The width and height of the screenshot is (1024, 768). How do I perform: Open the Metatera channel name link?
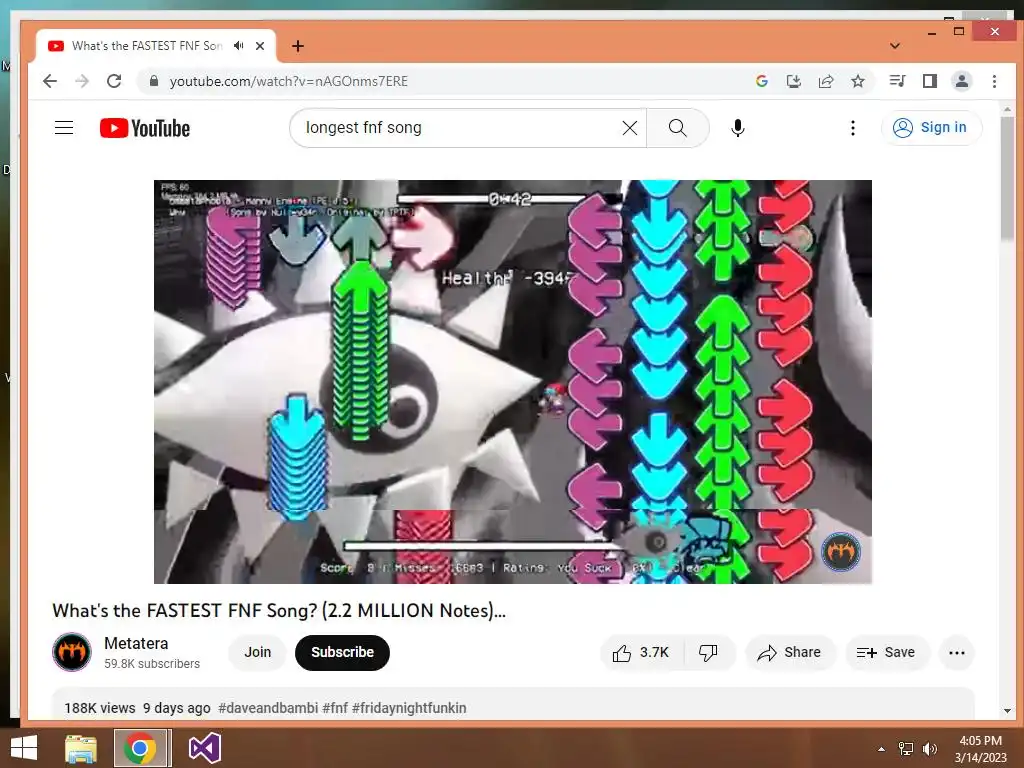pyautogui.click(x=136, y=643)
